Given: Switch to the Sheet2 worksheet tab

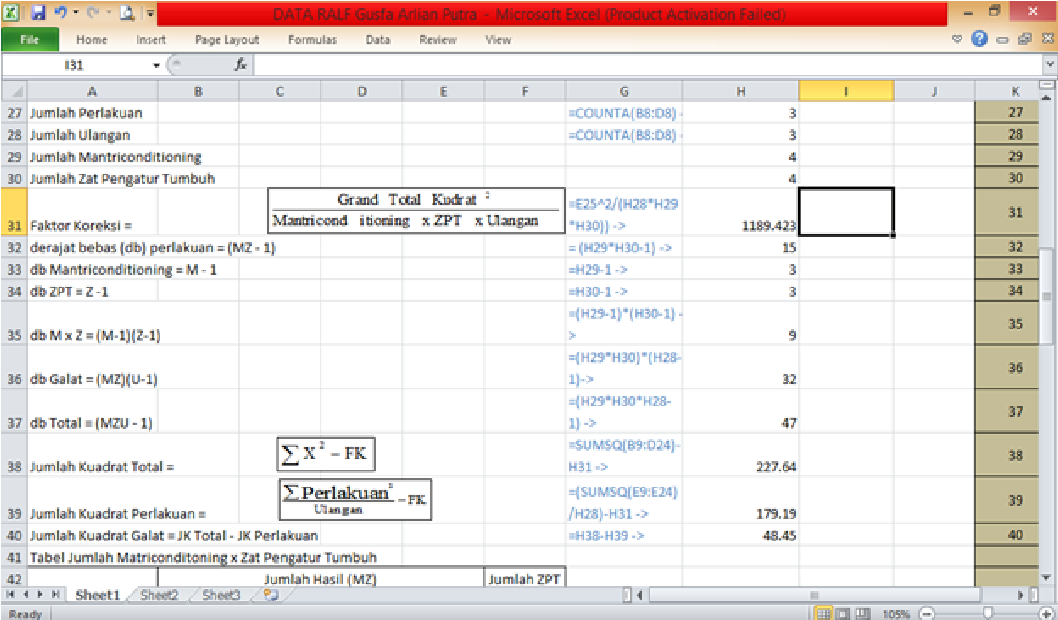Looking at the screenshot, I should (159, 595).
